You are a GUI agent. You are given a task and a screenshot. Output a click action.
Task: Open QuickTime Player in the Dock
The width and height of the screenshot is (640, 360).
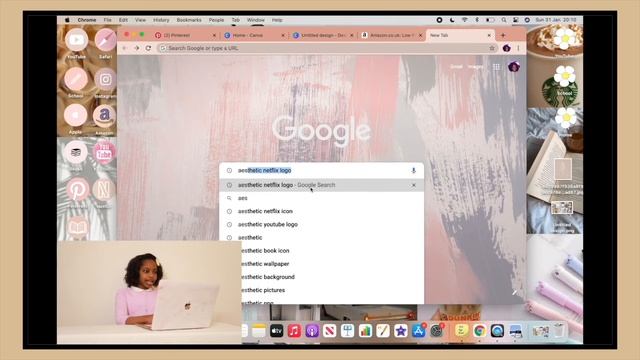[x=497, y=331]
